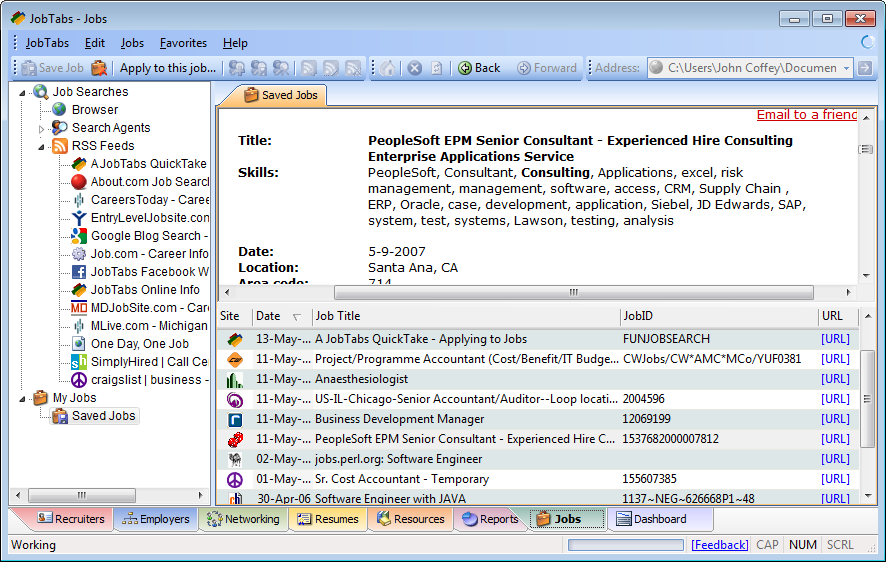The height and width of the screenshot is (562, 886).
Task: Click the delete job briefcase icon
Action: click(x=99, y=68)
